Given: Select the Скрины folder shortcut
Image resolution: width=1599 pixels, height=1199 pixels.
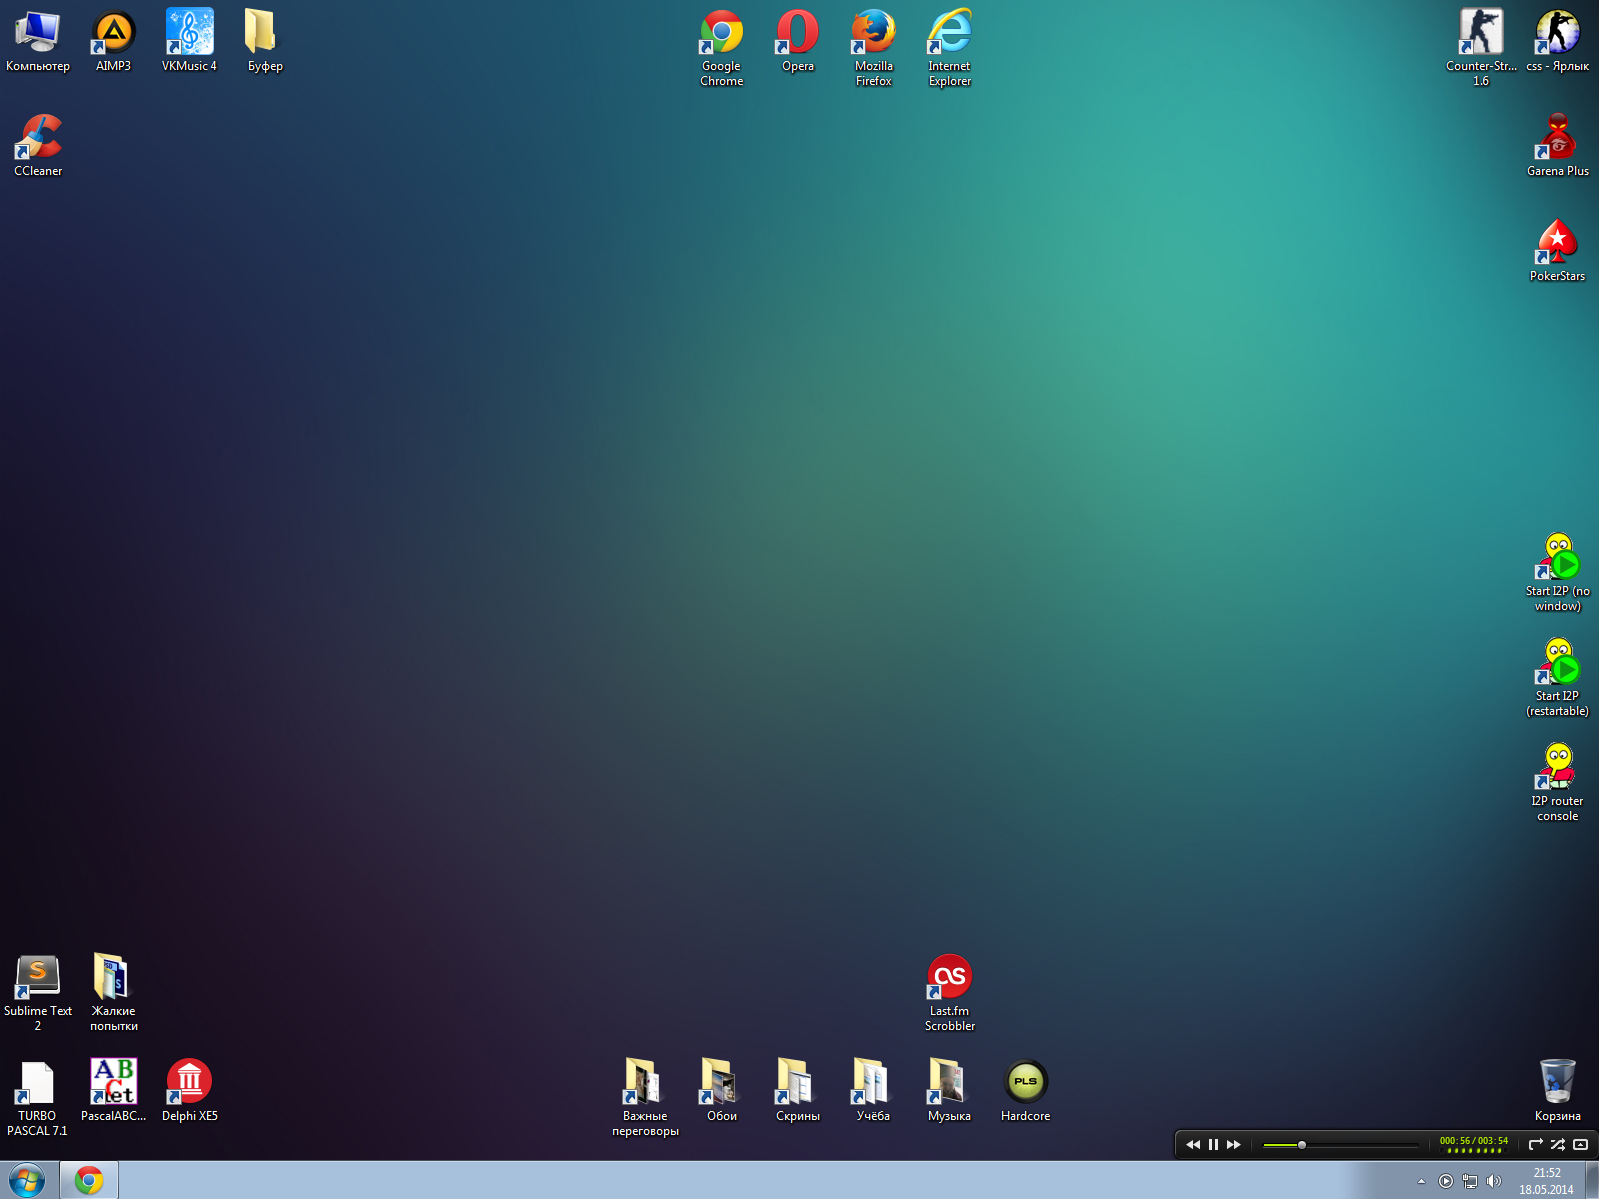Looking at the screenshot, I should (797, 1090).
